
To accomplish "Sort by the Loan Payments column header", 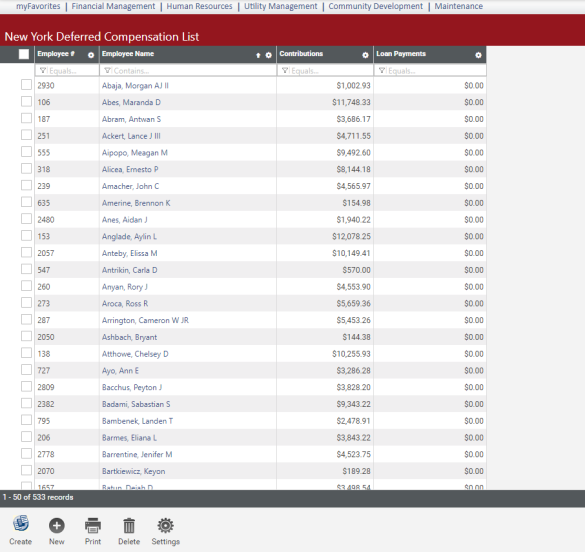I will (x=401, y=54).
